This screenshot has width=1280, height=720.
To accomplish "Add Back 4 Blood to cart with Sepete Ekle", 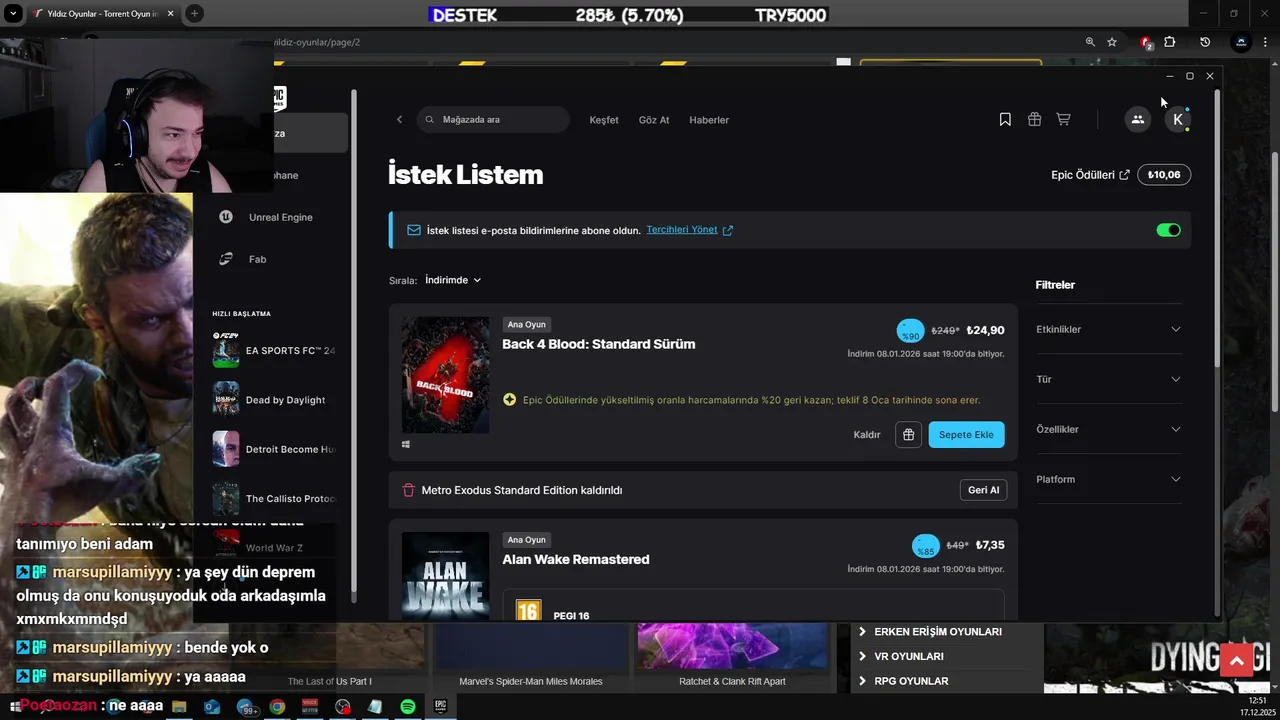I will click(966, 434).
